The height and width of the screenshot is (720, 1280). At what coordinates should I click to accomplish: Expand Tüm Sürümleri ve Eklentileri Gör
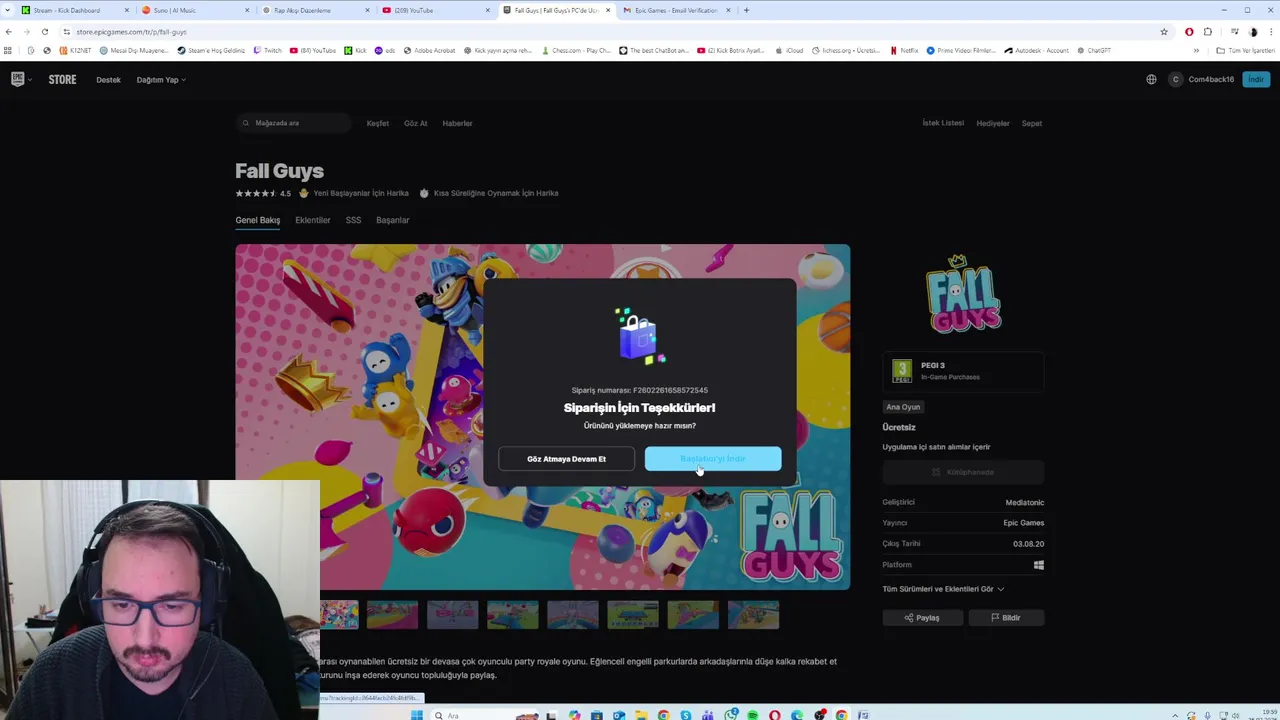[x=943, y=589]
